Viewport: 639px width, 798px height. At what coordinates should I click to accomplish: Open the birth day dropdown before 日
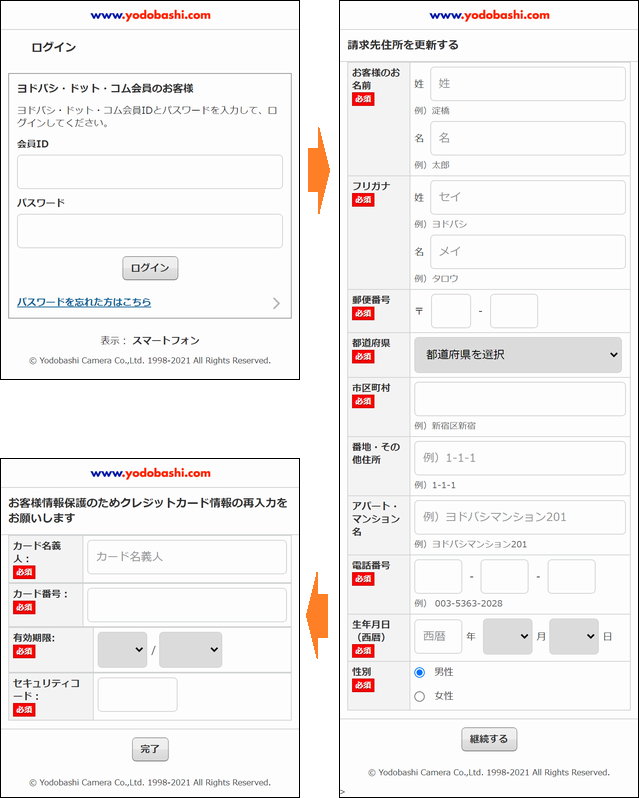coord(573,636)
